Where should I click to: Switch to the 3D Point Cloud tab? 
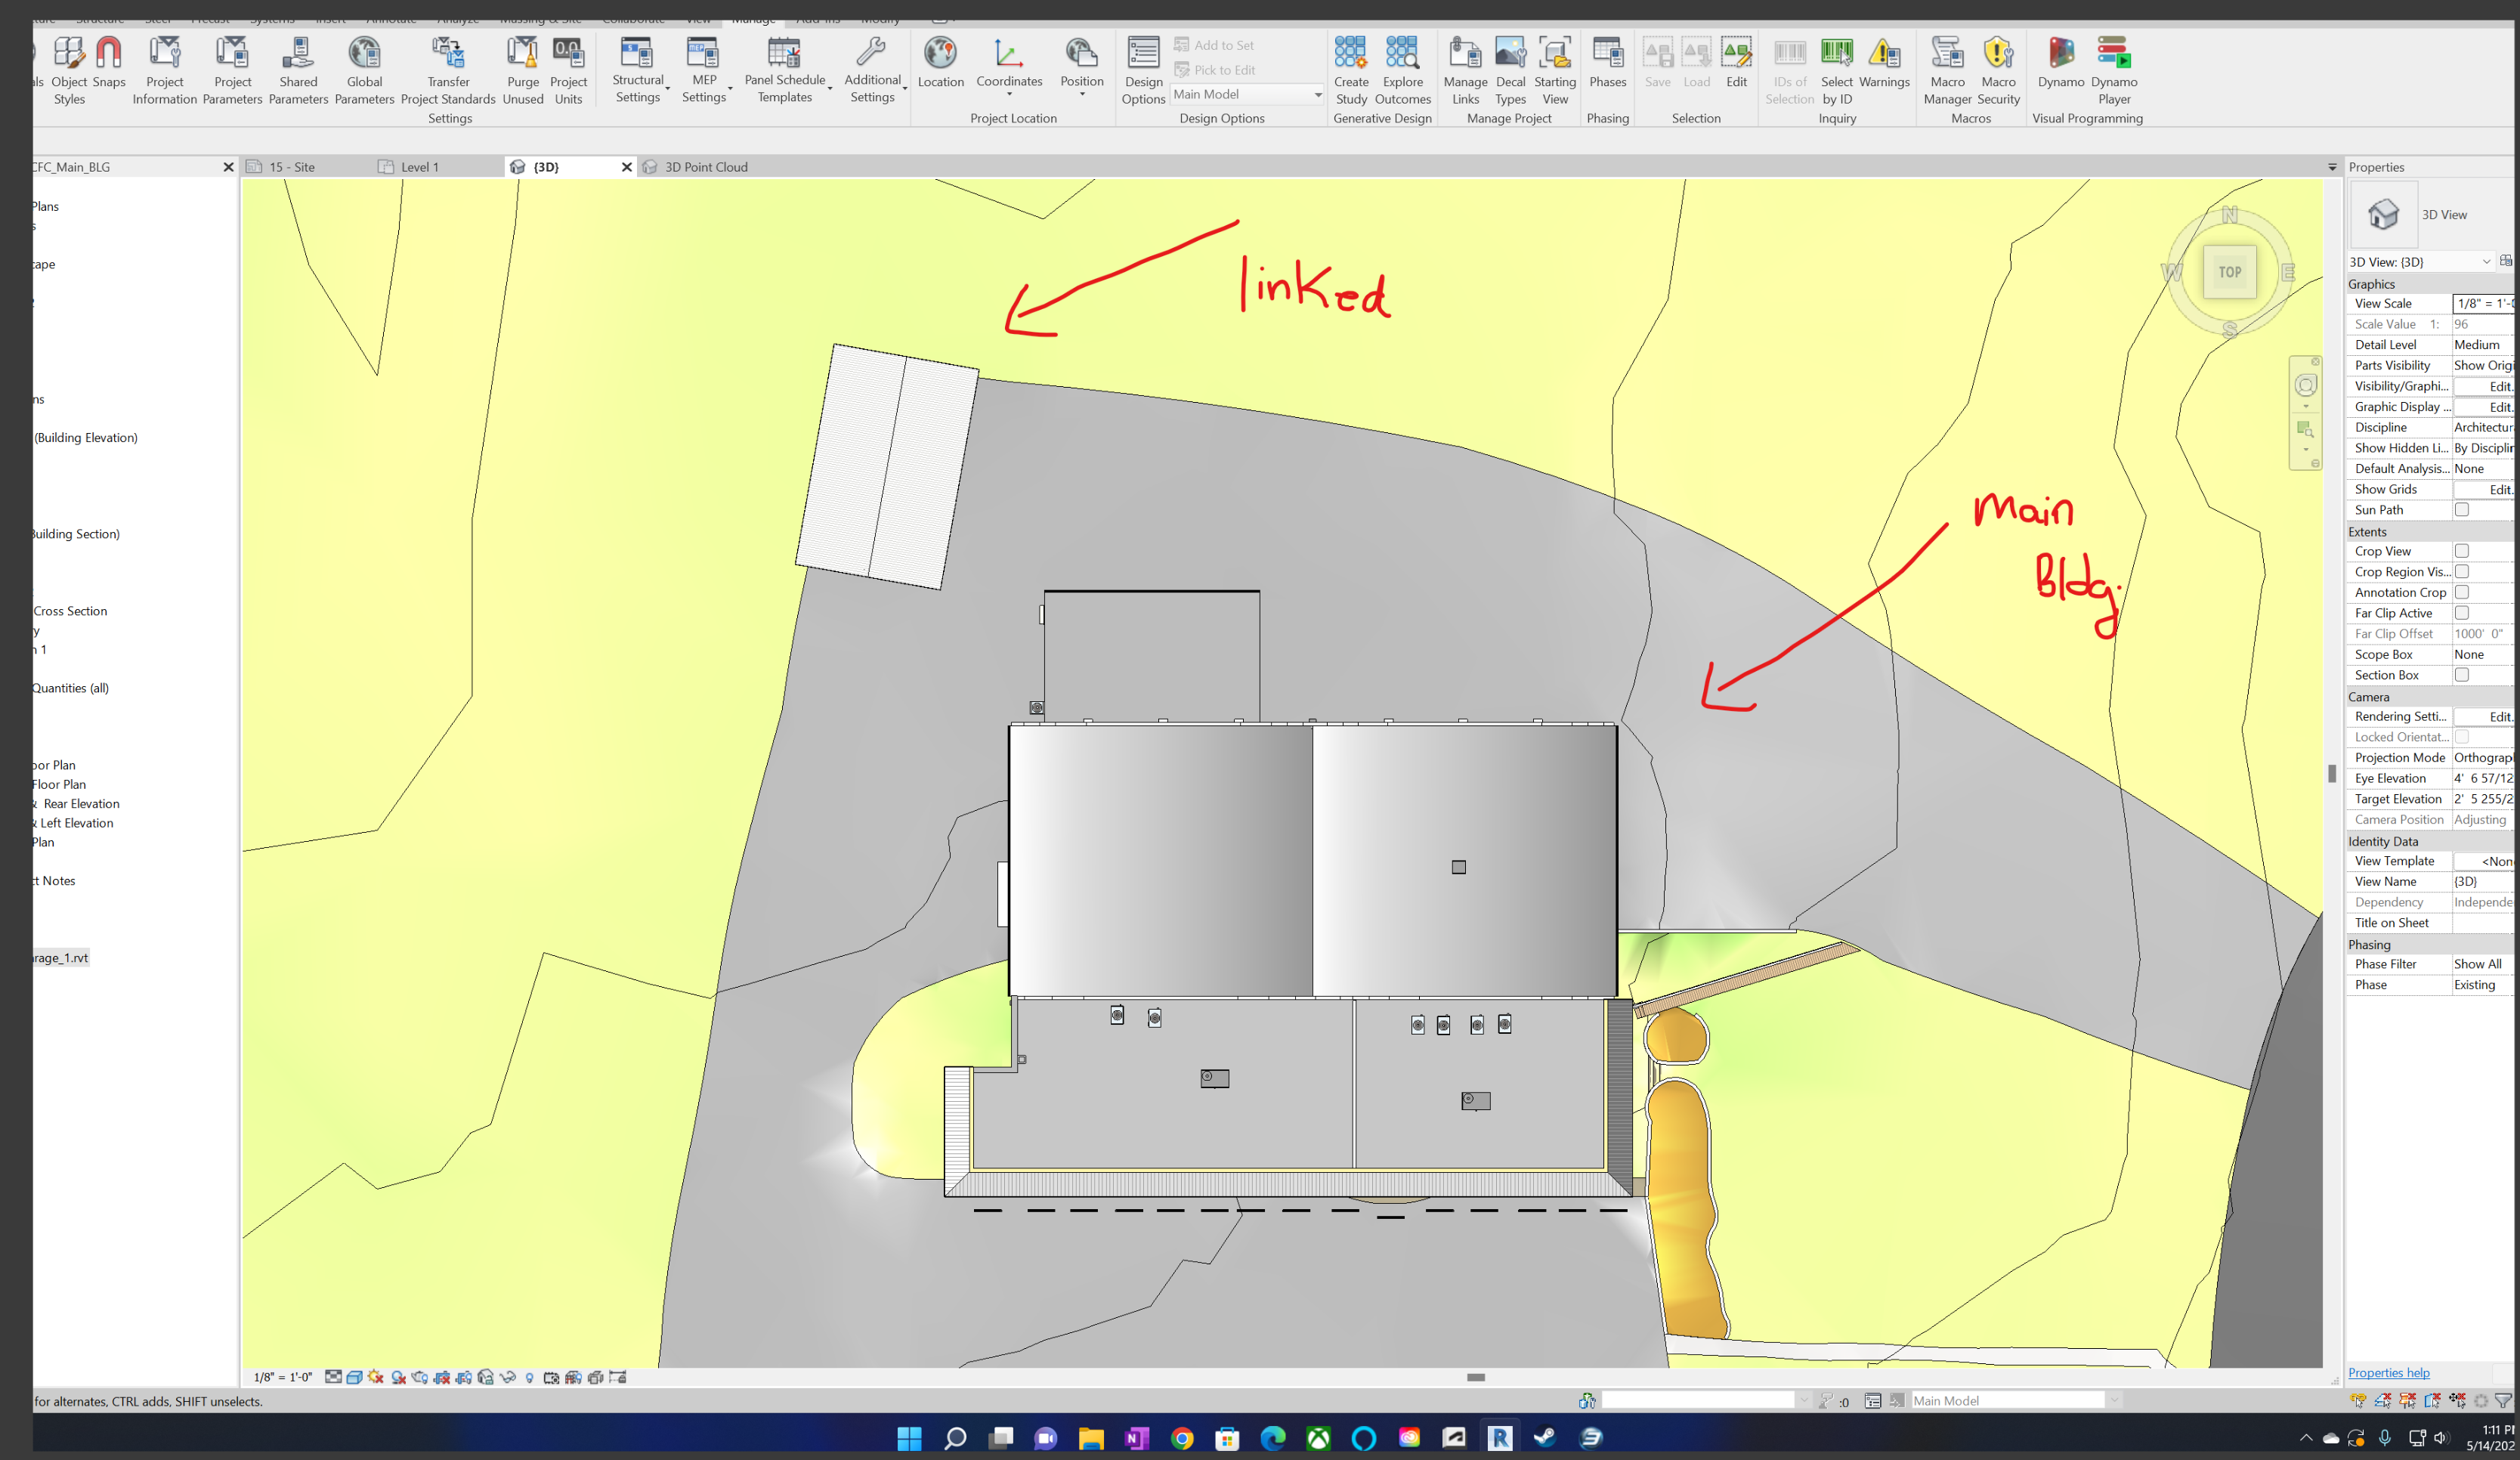[705, 167]
